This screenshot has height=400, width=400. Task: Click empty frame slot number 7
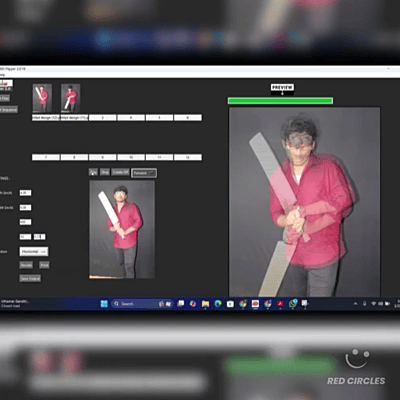click(x=46, y=157)
